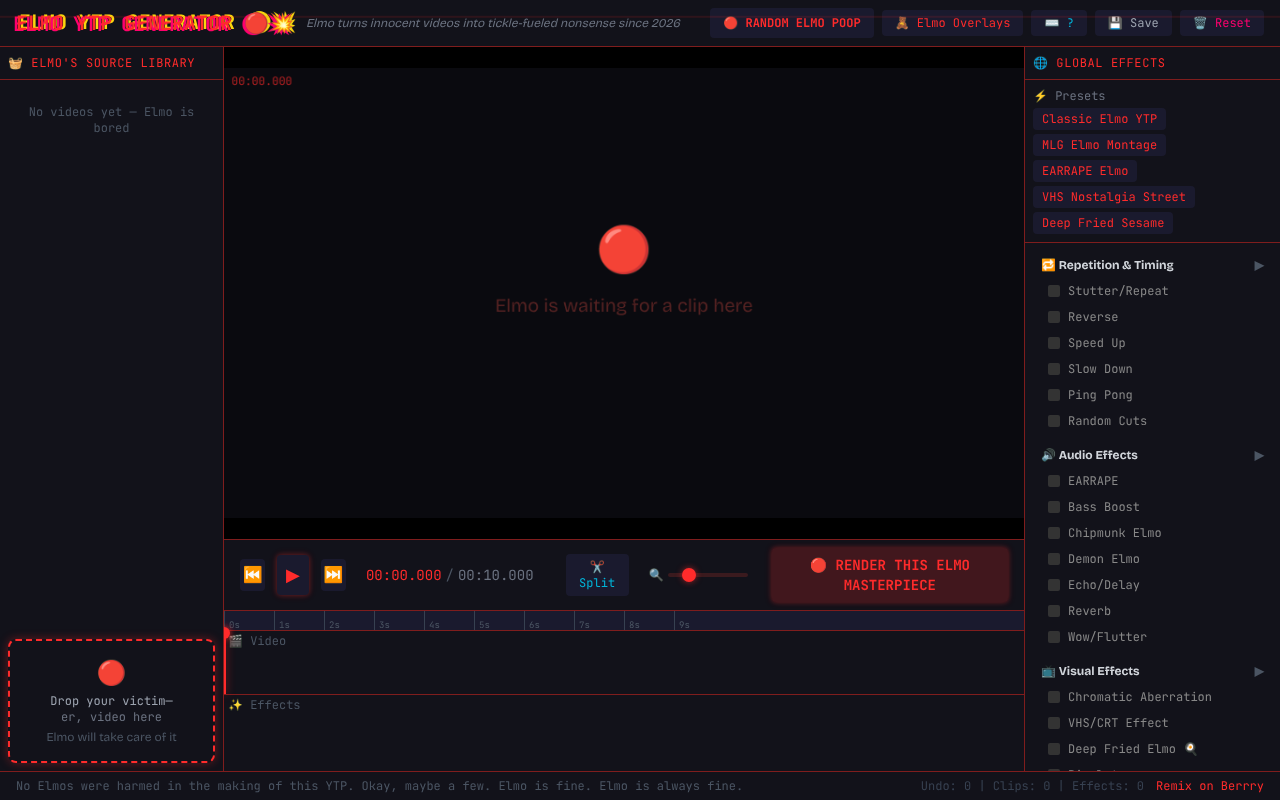Check Wow/Flutter effect
Image resolution: width=1280 pixels, height=800 pixels.
tap(1054, 637)
